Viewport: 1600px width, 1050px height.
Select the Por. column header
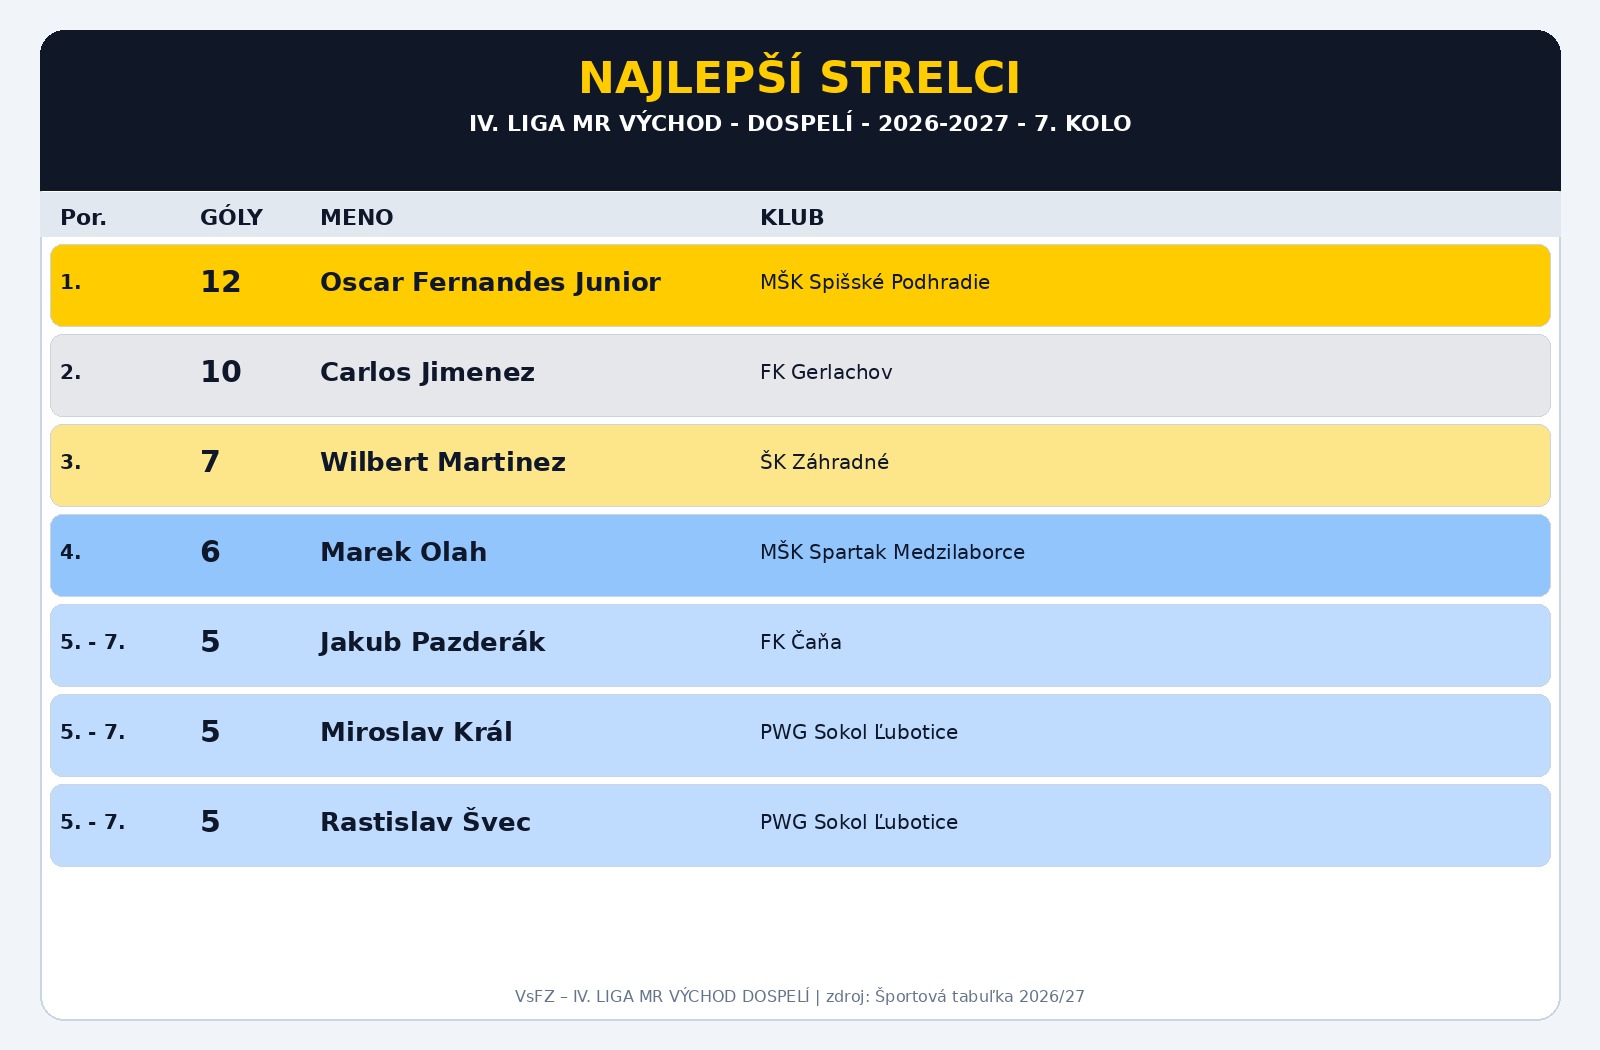(x=83, y=217)
